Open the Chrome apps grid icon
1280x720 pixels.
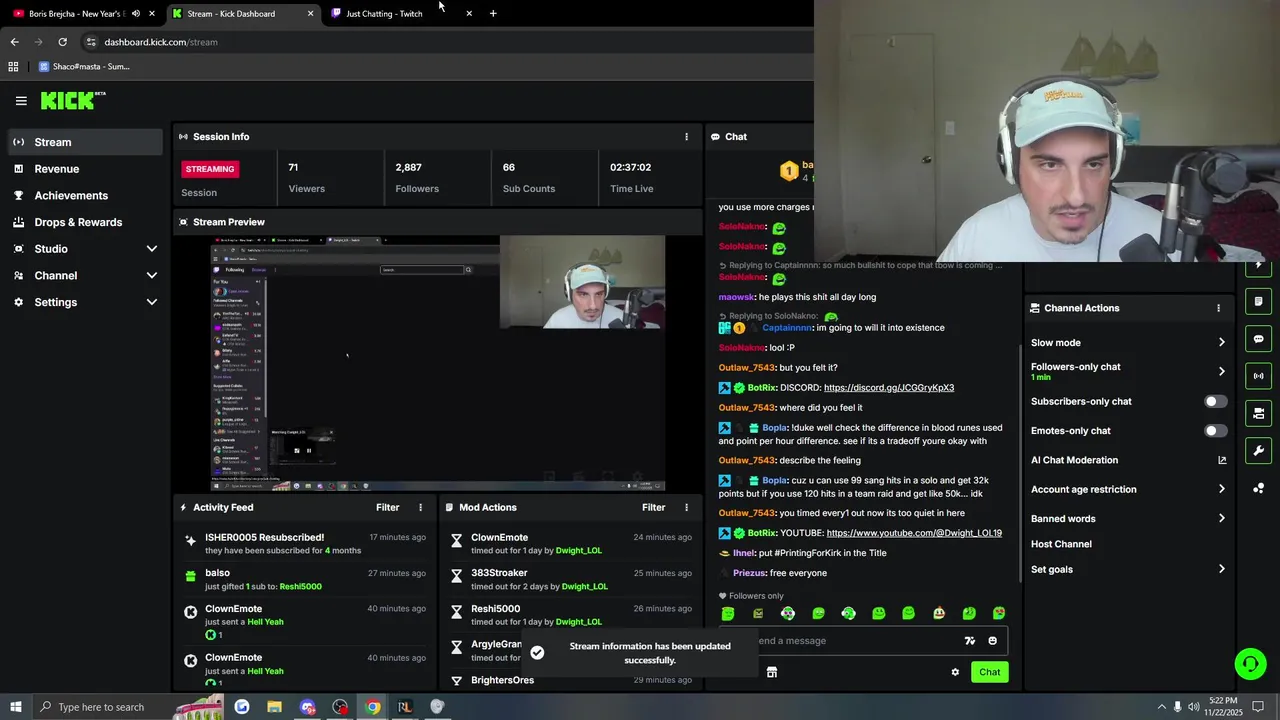click(13, 67)
